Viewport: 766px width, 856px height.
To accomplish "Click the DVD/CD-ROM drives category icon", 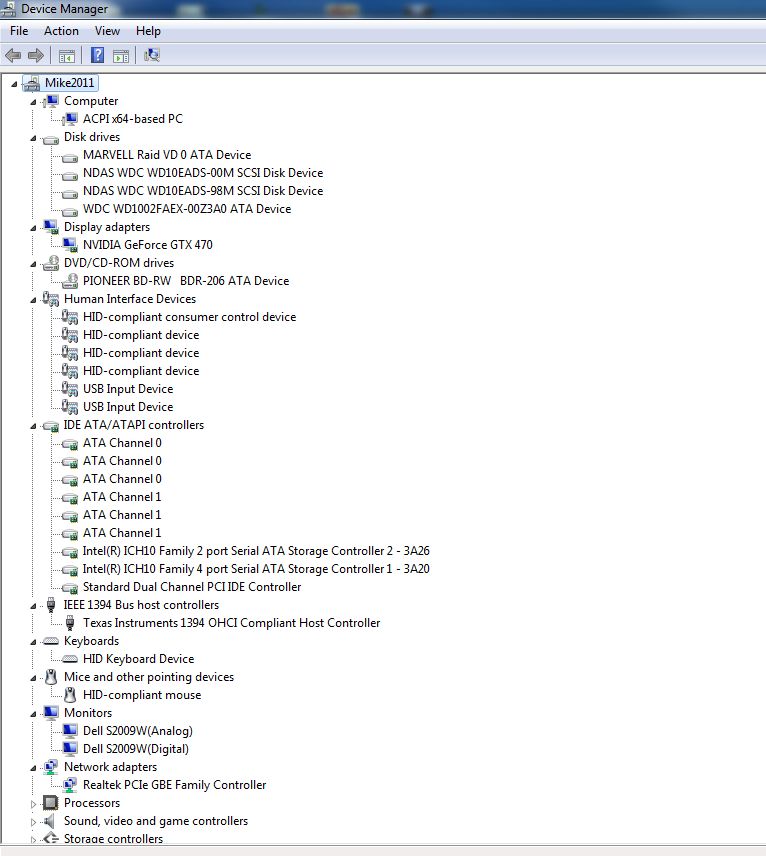I will tap(51, 263).
